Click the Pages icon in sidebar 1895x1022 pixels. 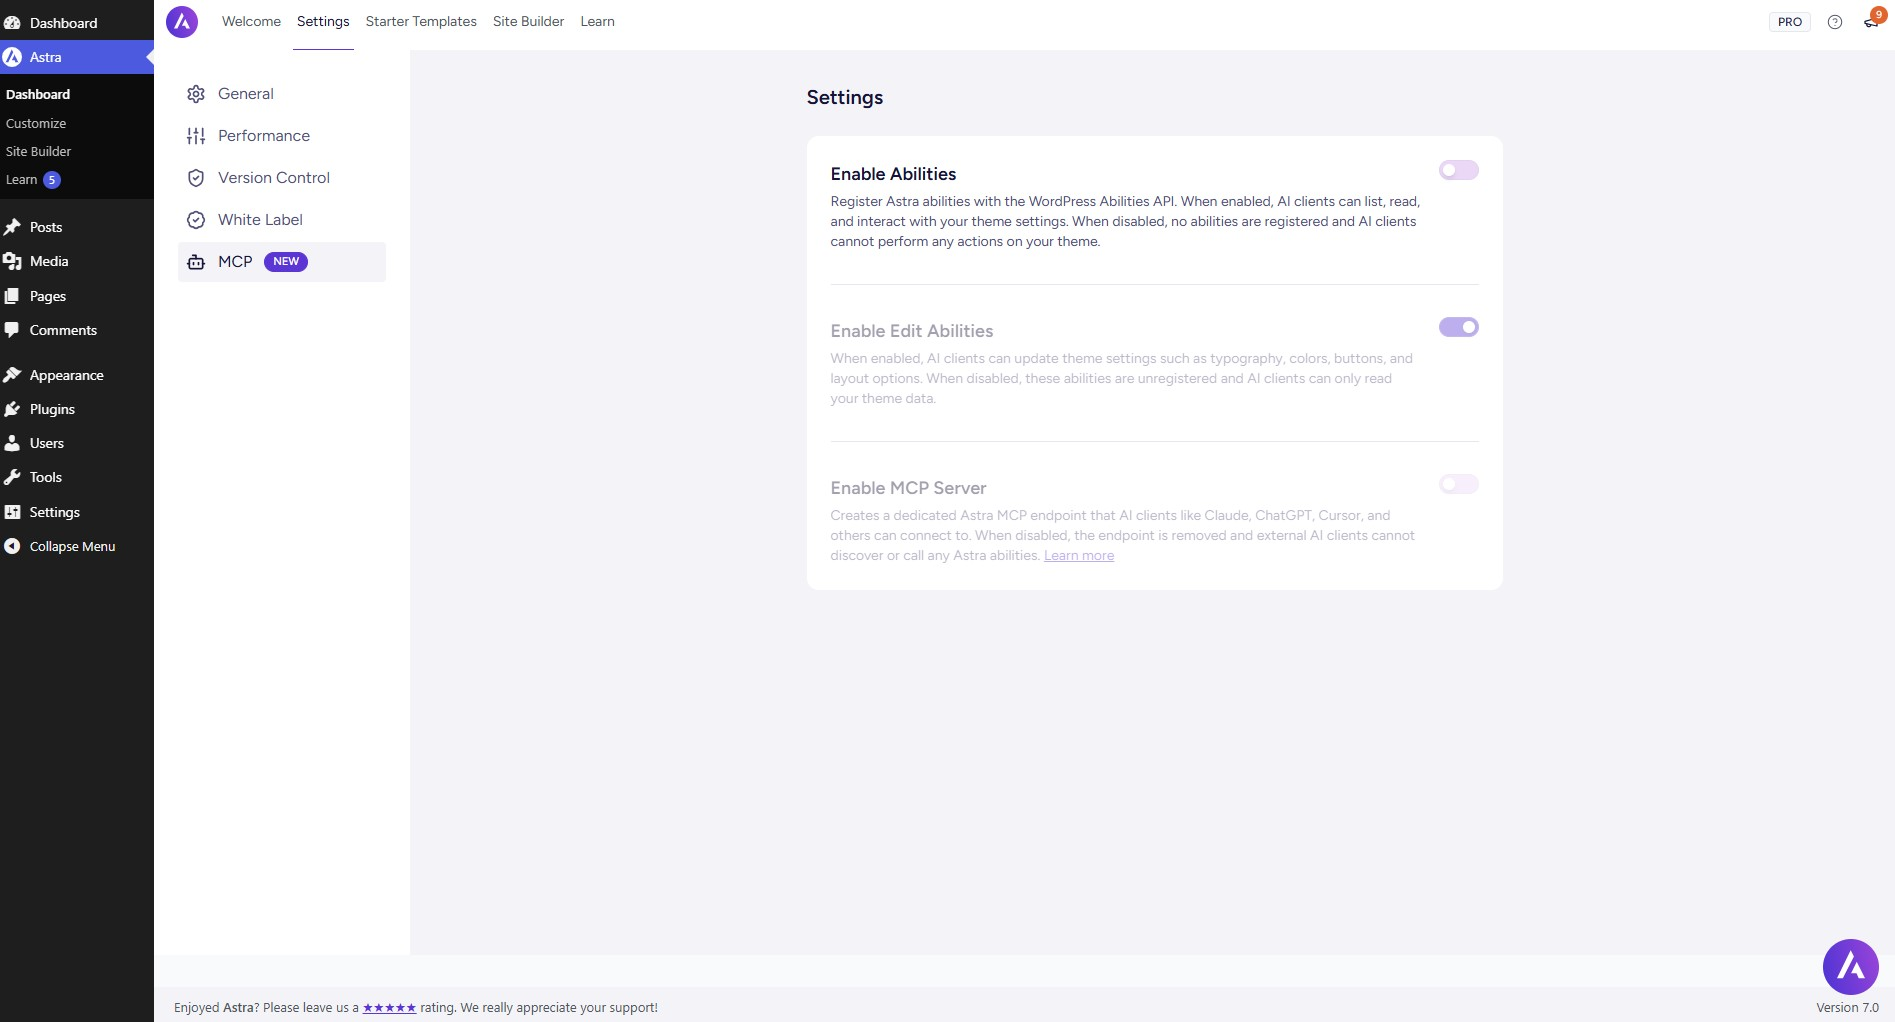click(12, 296)
